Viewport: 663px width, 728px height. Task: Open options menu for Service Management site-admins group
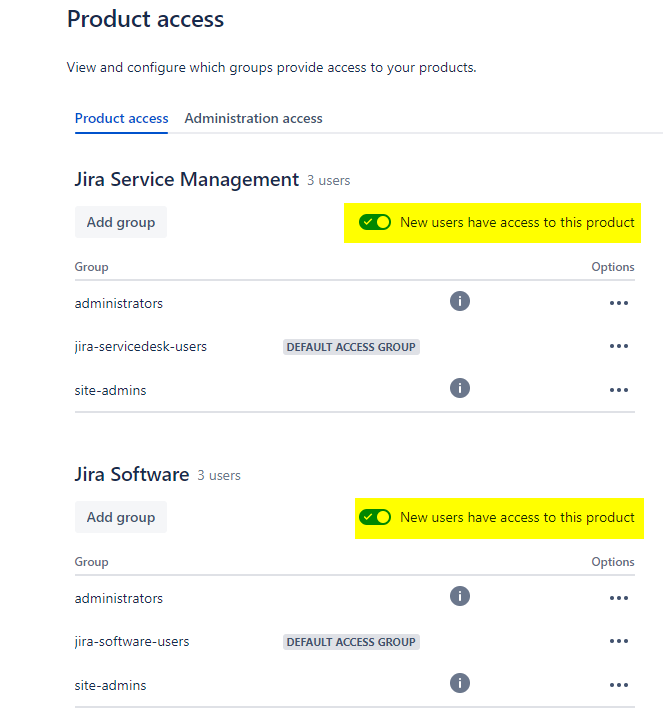(x=619, y=390)
